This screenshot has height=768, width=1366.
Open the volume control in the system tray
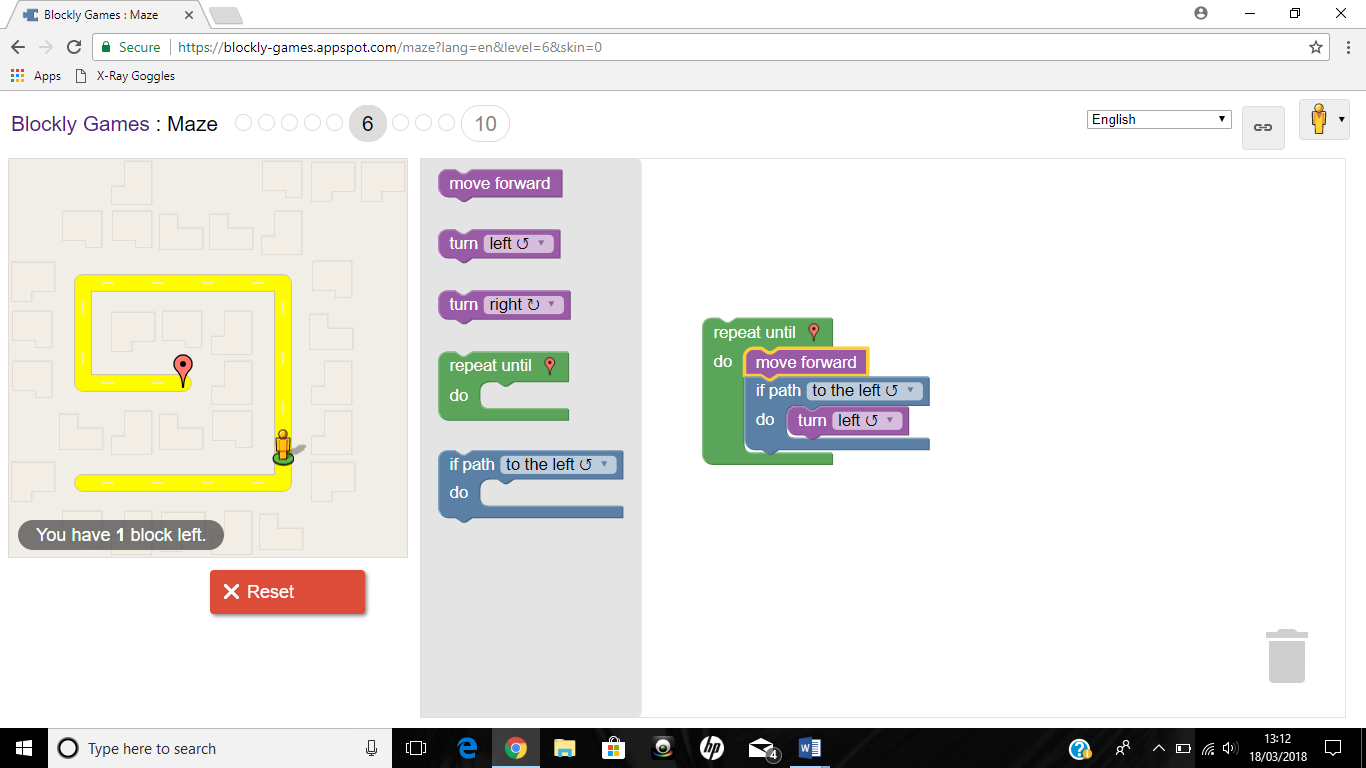tap(1230, 748)
